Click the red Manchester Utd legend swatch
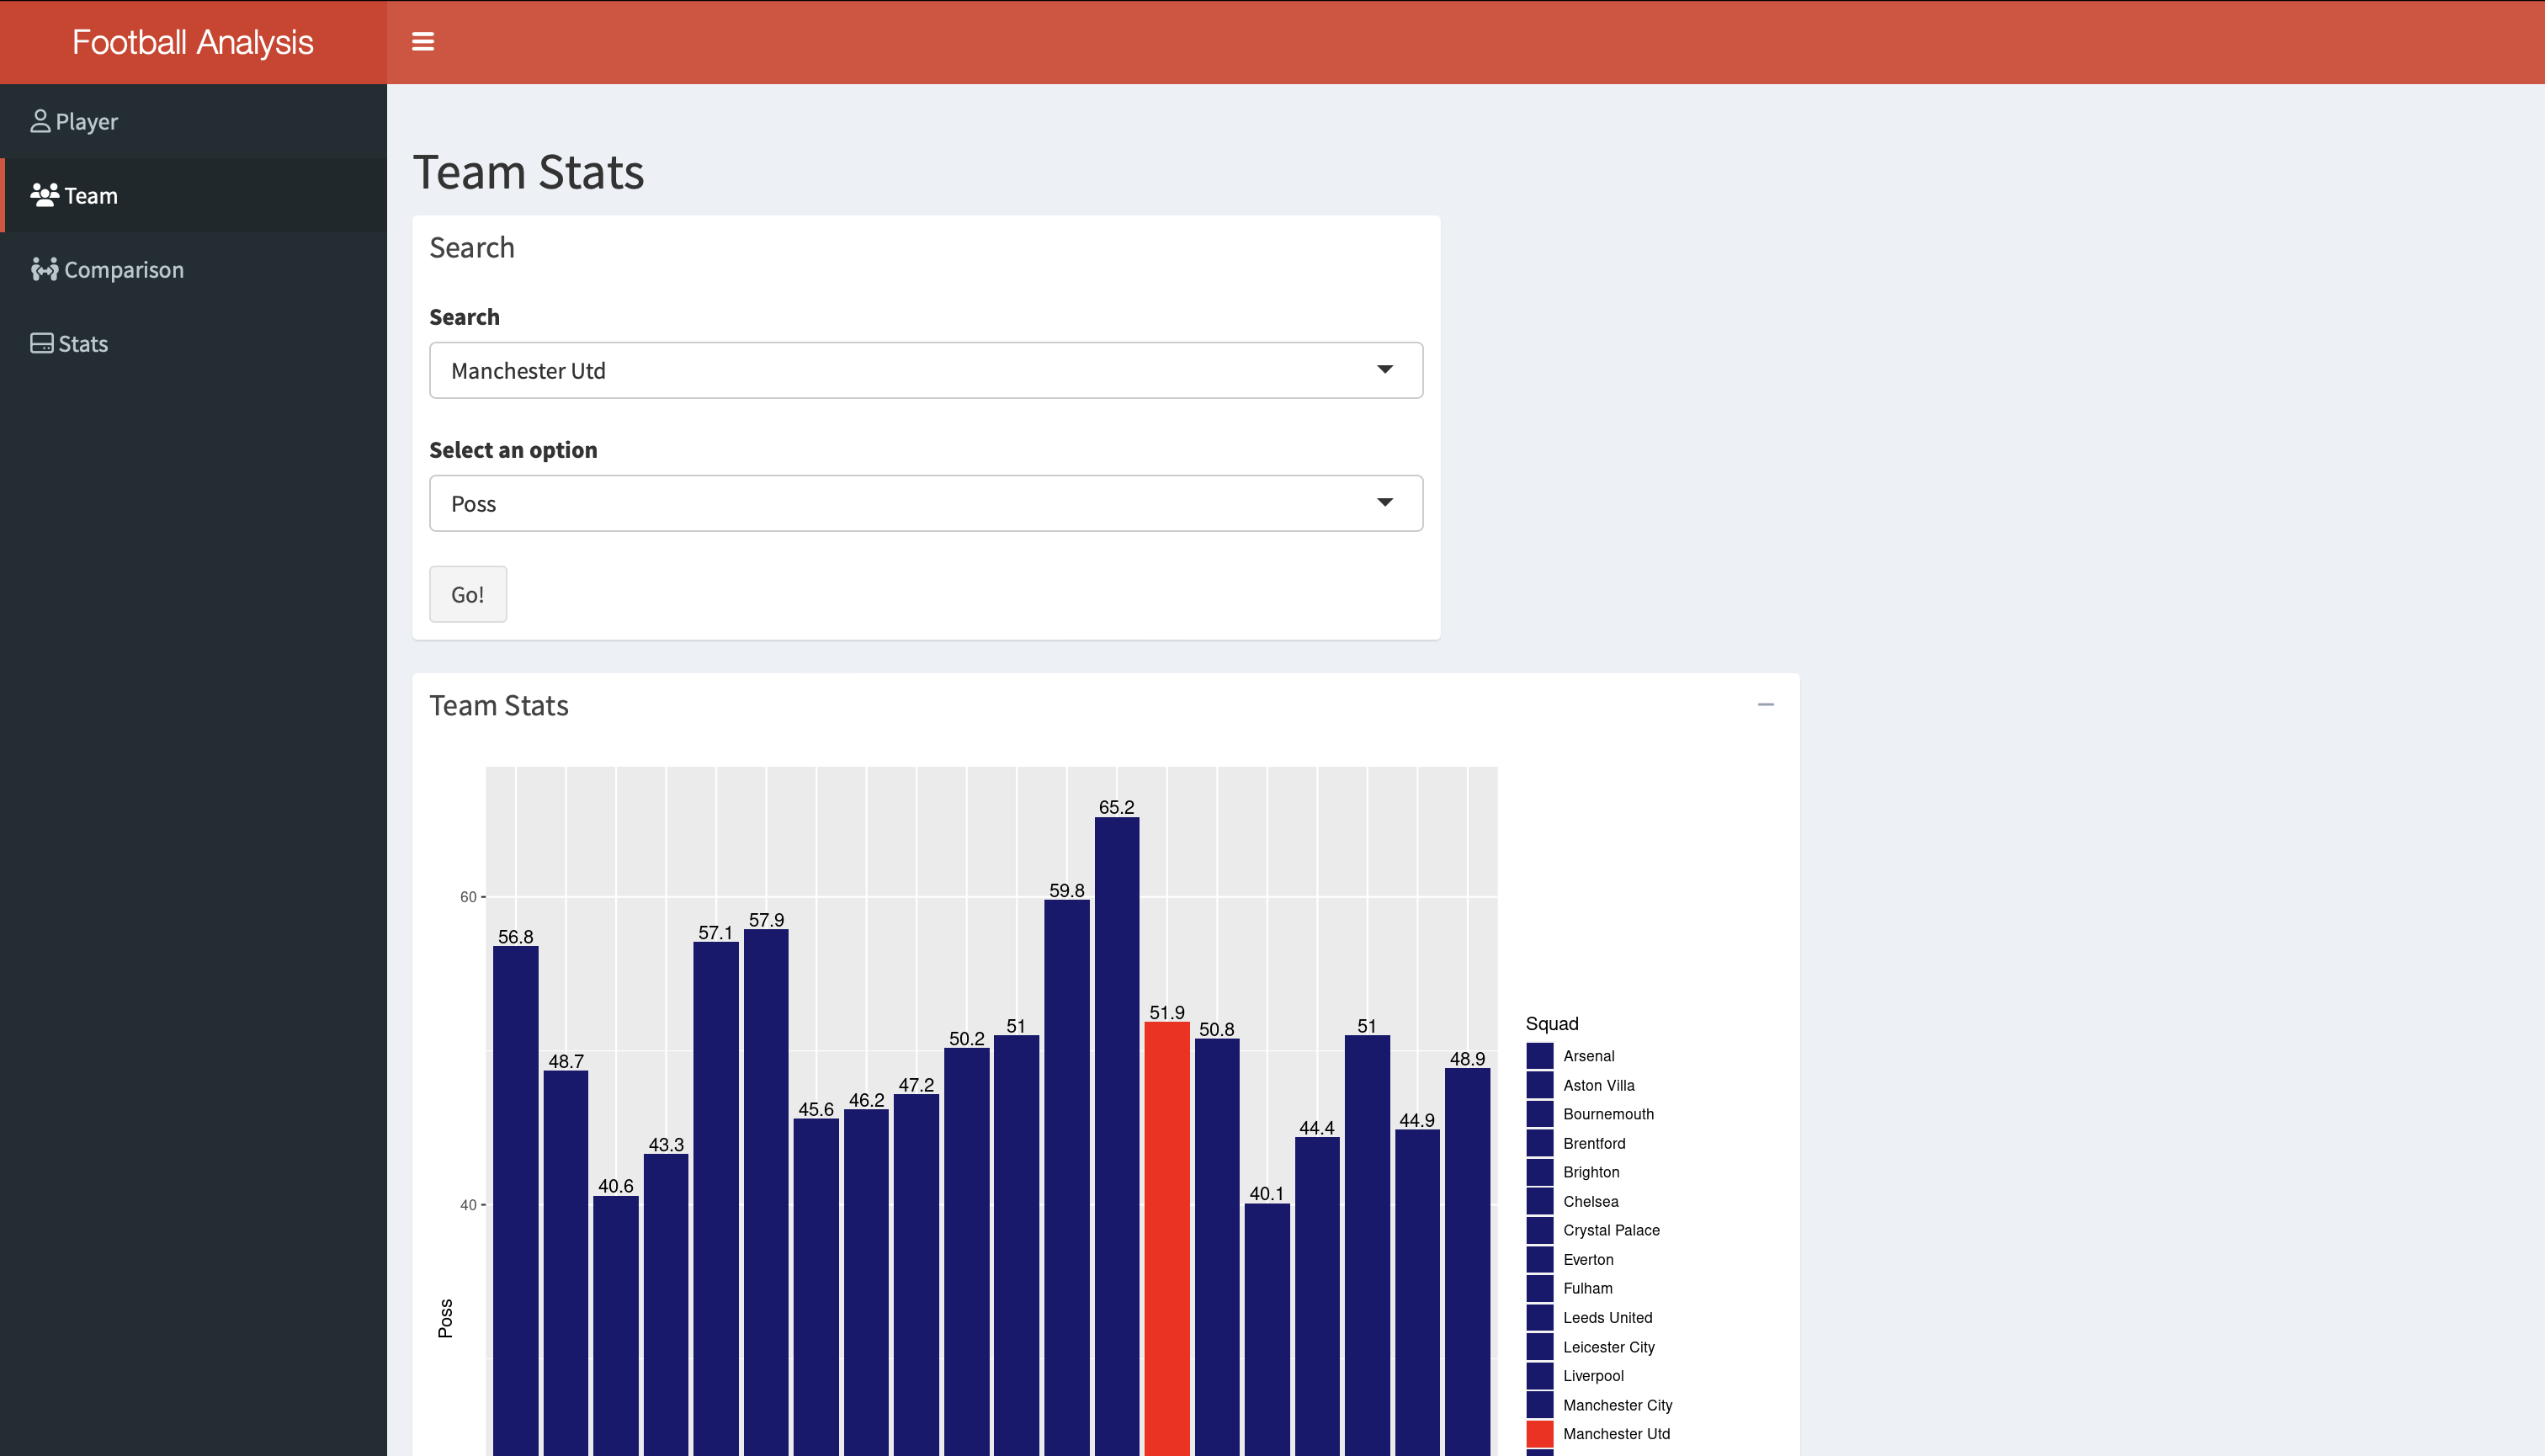This screenshot has width=2545, height=1456. (1539, 1434)
